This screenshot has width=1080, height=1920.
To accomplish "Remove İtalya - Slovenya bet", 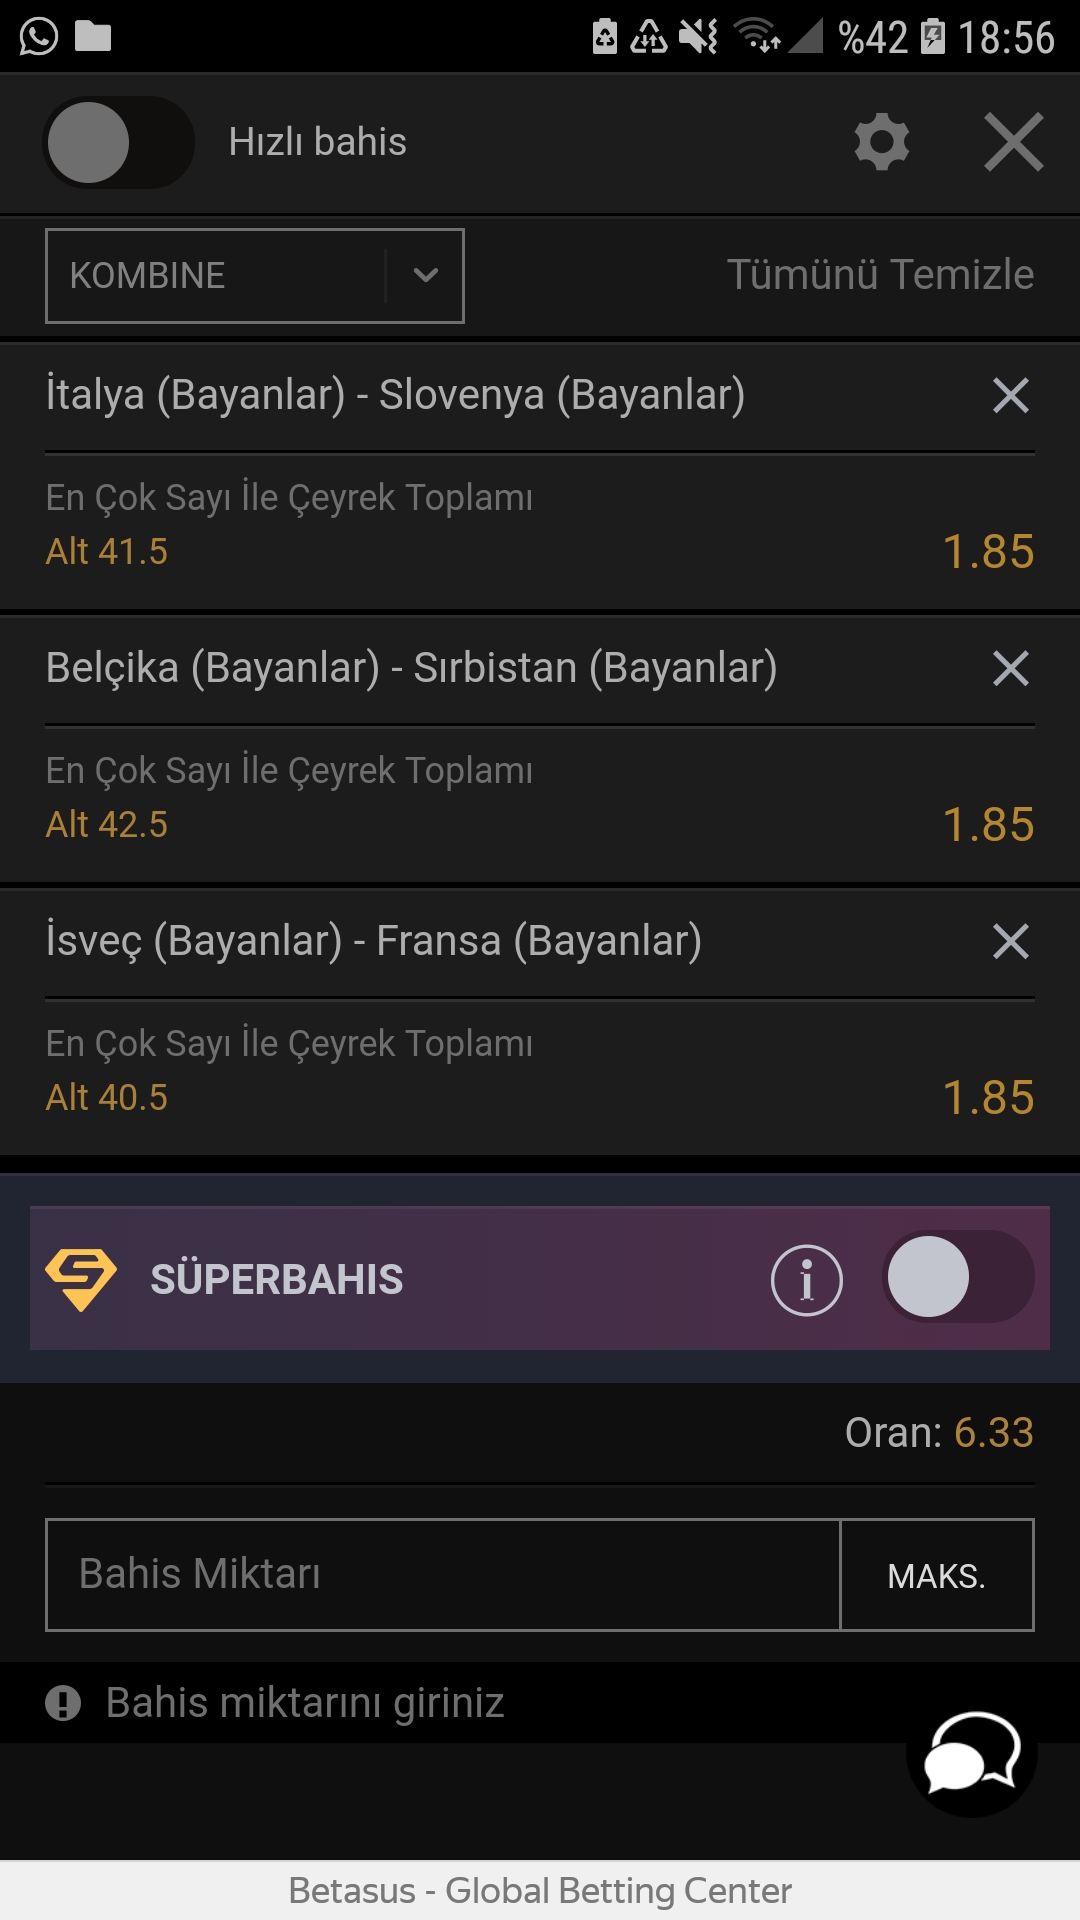I will pyautogui.click(x=1011, y=395).
